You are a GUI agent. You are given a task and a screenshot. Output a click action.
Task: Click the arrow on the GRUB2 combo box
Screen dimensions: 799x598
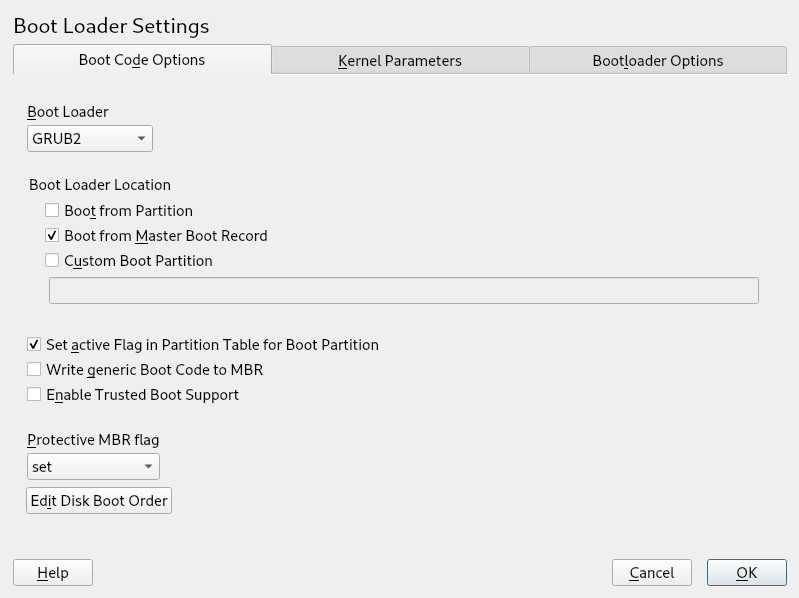(141, 138)
